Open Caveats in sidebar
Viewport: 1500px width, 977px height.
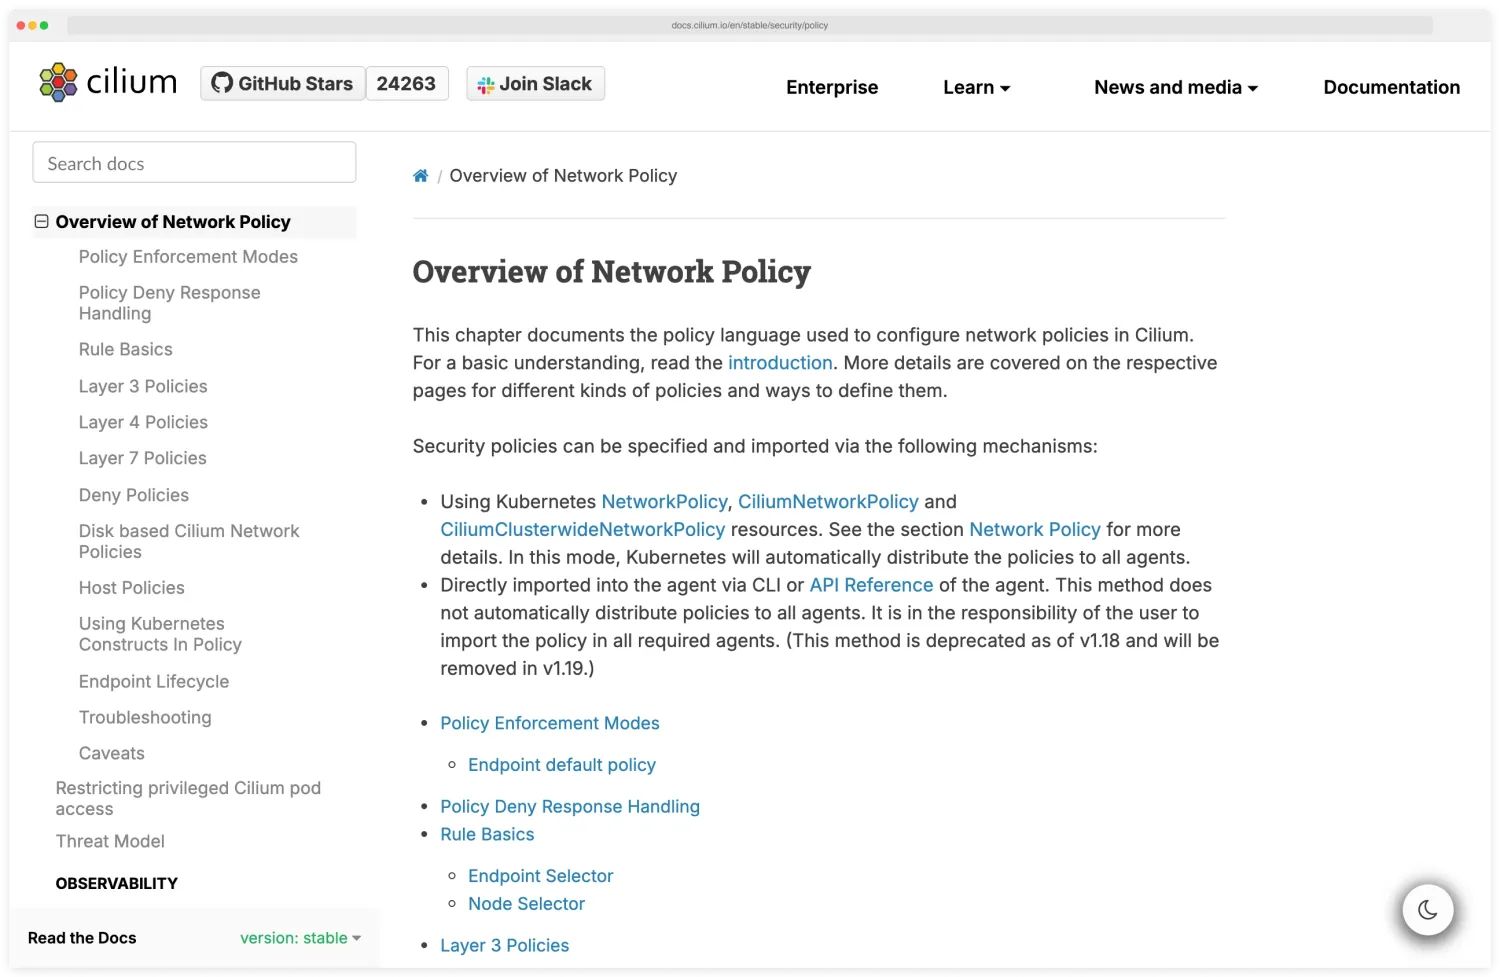tap(112, 754)
